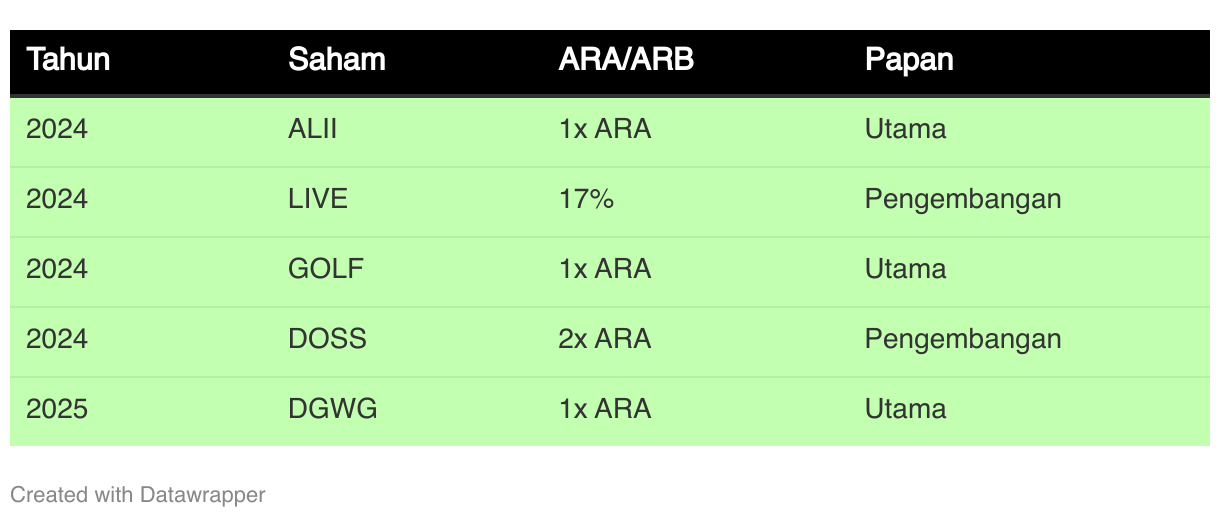Click 1x ARA in the GOLF row
Viewport: 1220px width, 518px height.
point(605,269)
